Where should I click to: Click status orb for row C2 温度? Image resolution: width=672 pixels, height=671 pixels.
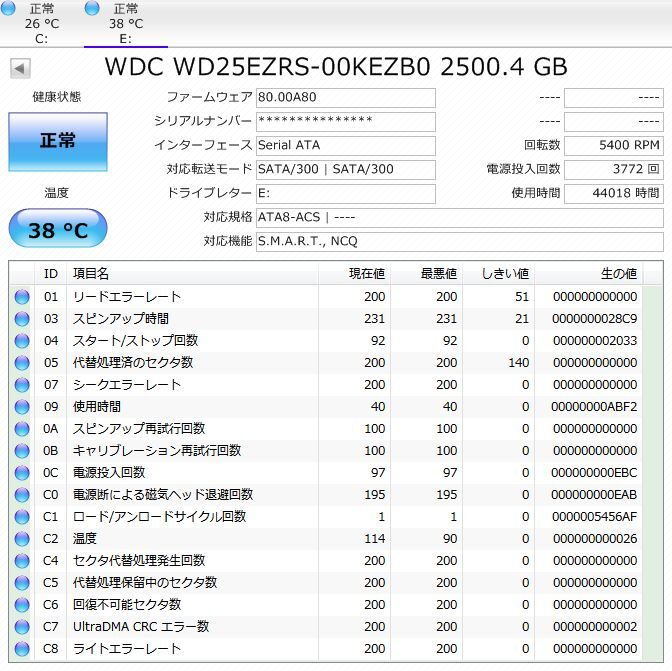pyautogui.click(x=22, y=539)
